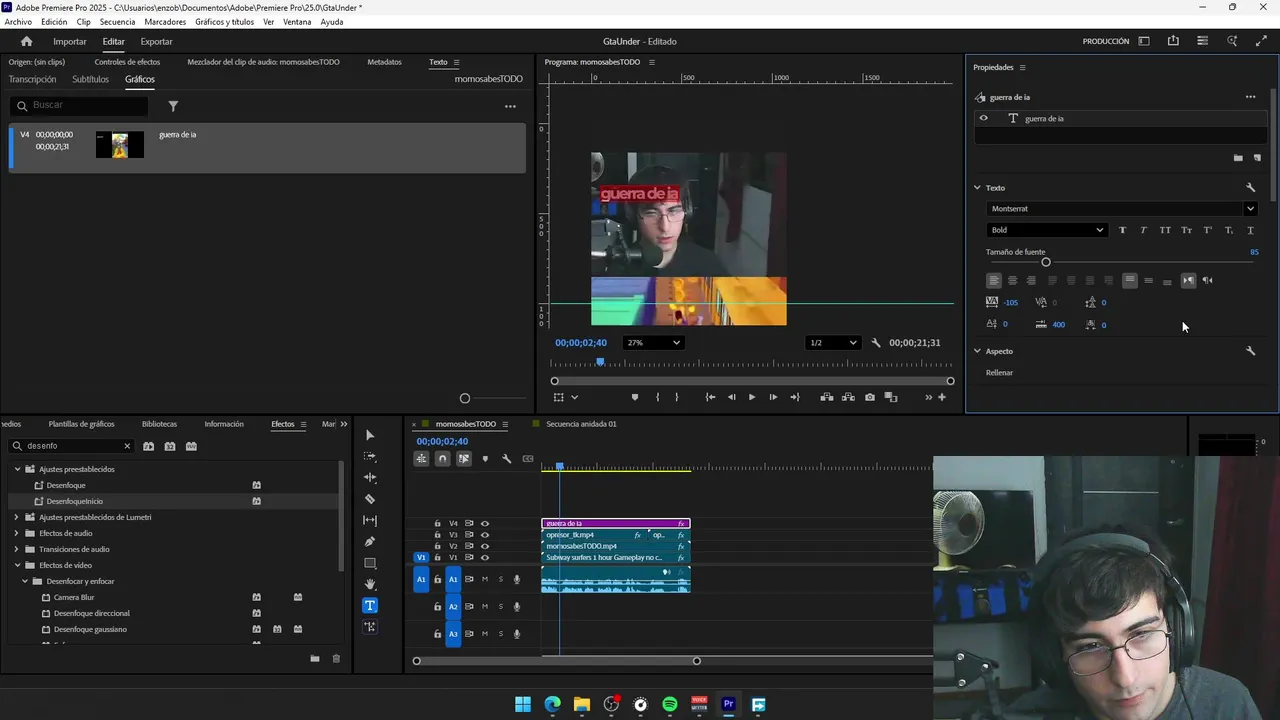Open the Controles de efectos tab
Screen dimensions: 1280x720
[127, 62]
